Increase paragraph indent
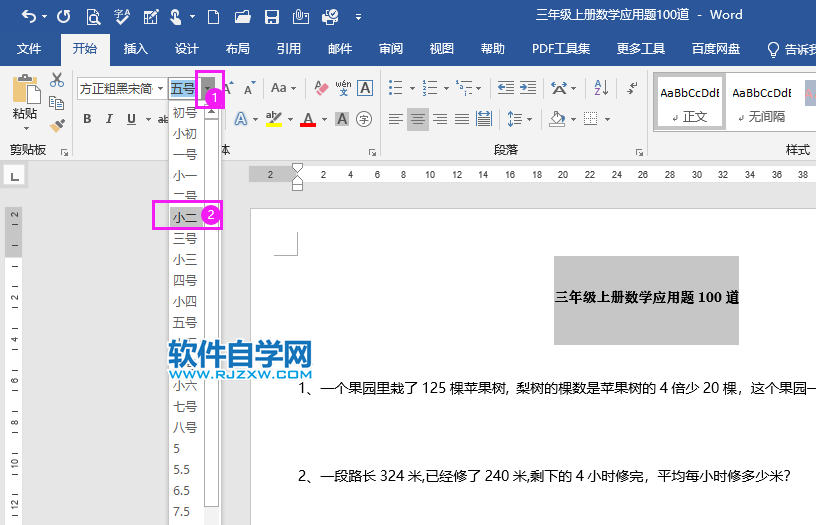Viewport: 816px width, 525px height. 528,87
